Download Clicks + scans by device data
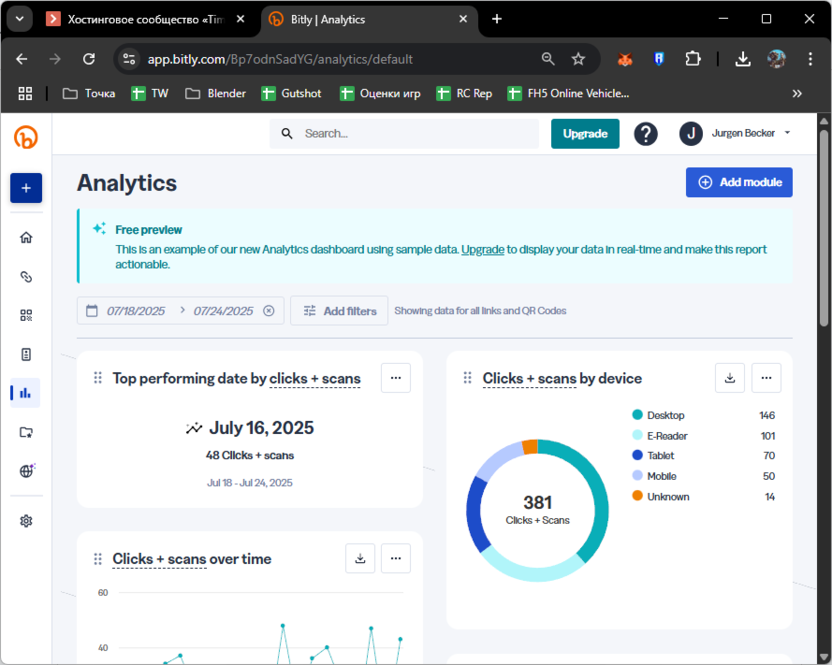Viewport: 832px width, 665px height. pyautogui.click(x=730, y=378)
